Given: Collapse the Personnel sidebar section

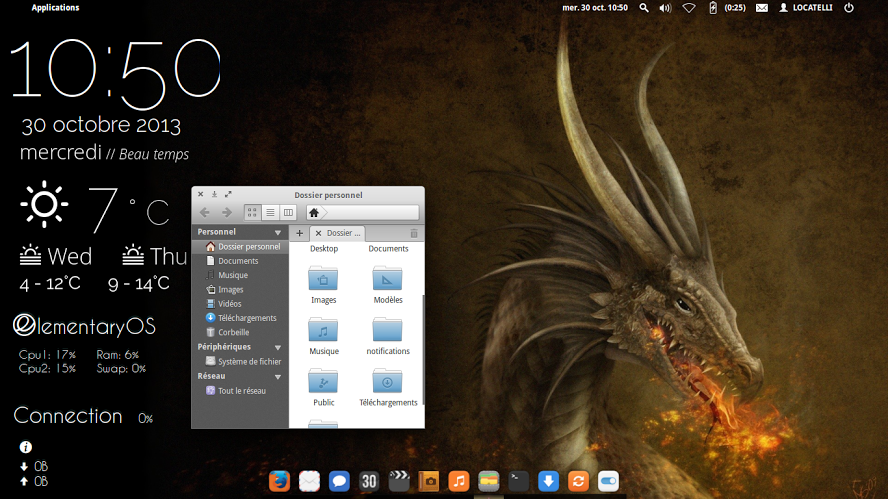Looking at the screenshot, I should click(x=278, y=232).
